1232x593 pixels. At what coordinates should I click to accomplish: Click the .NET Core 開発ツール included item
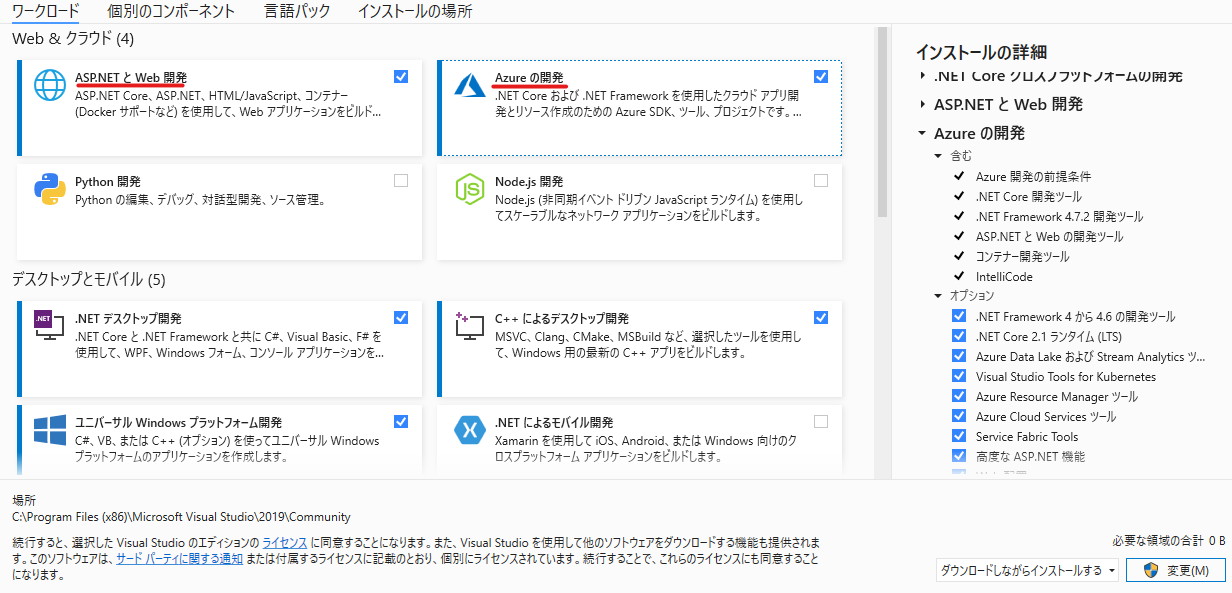(x=1029, y=196)
